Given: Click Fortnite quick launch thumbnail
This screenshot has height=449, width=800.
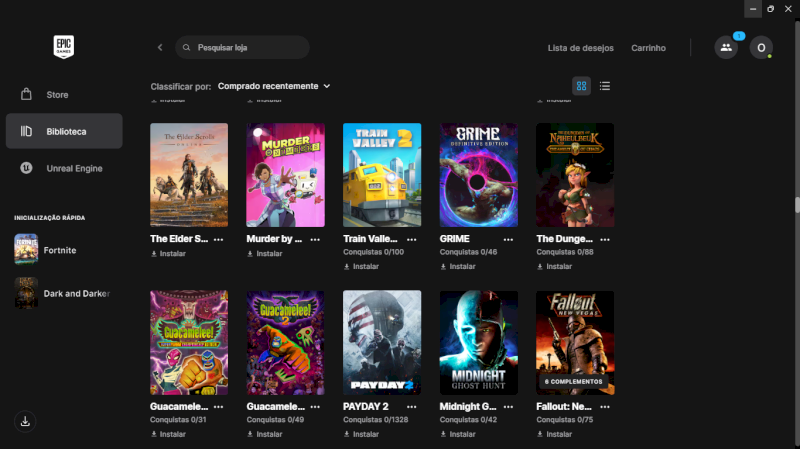Looking at the screenshot, I should point(26,250).
